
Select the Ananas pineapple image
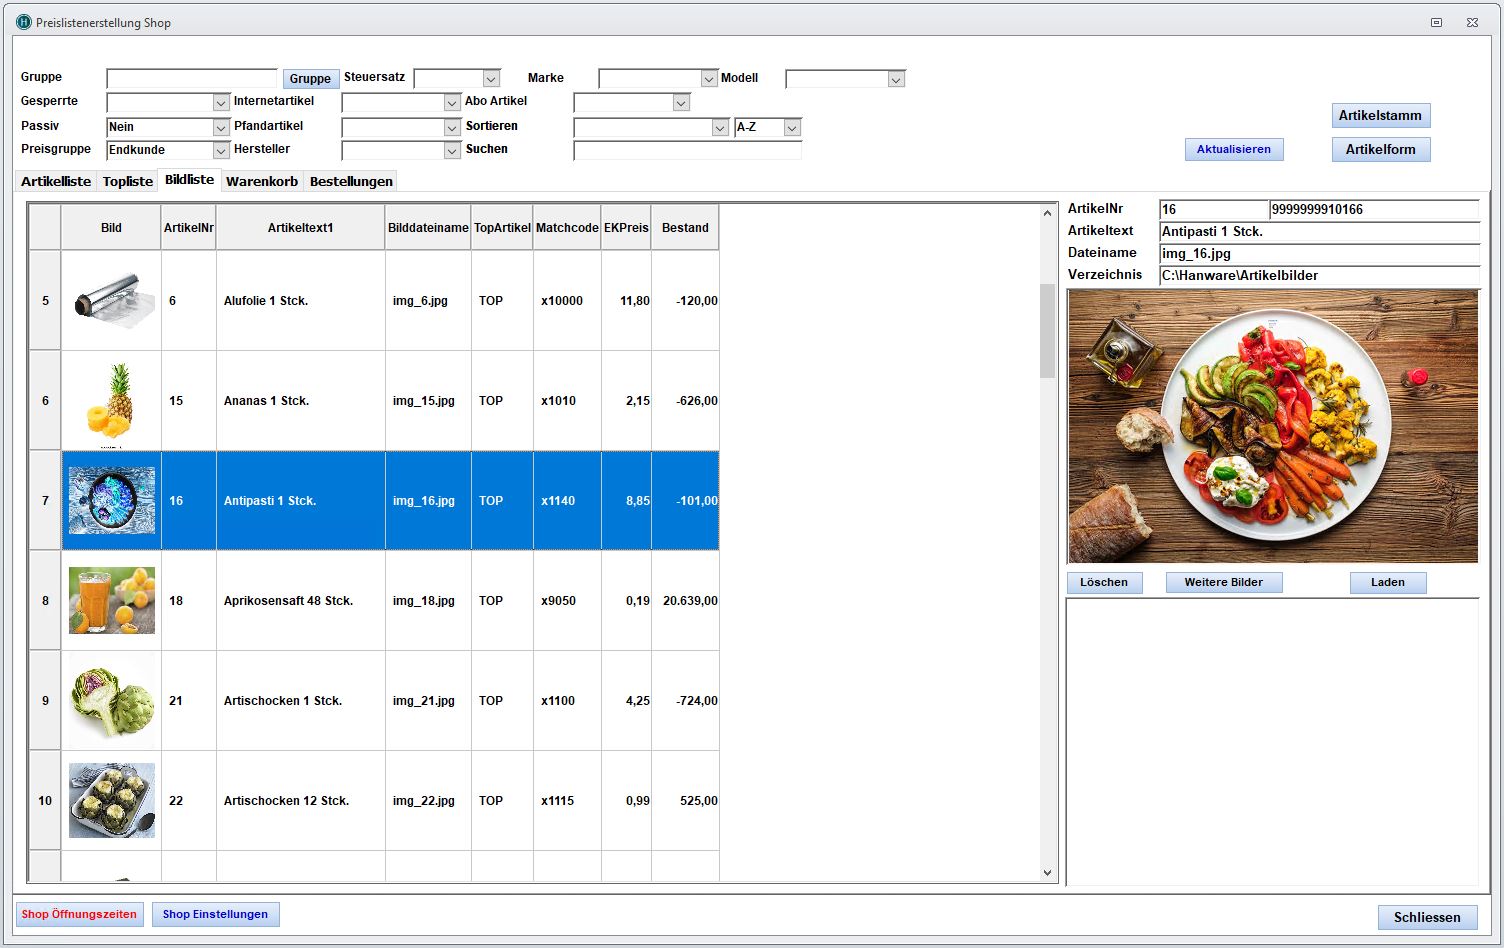tap(112, 400)
